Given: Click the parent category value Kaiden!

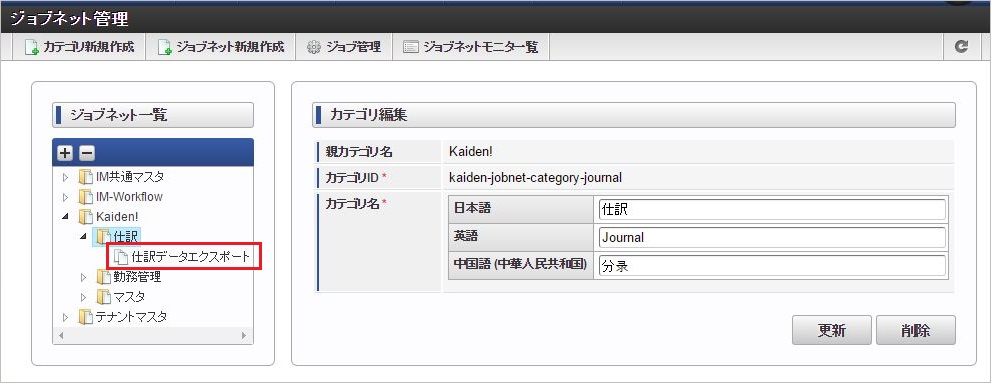Looking at the screenshot, I should point(471,151).
